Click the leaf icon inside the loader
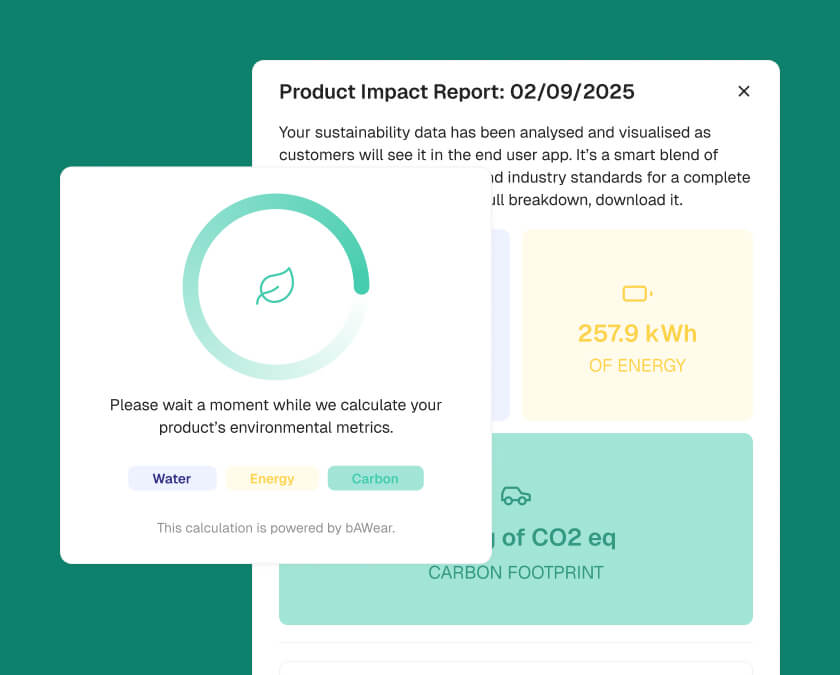The width and height of the screenshot is (840, 675). [275, 286]
